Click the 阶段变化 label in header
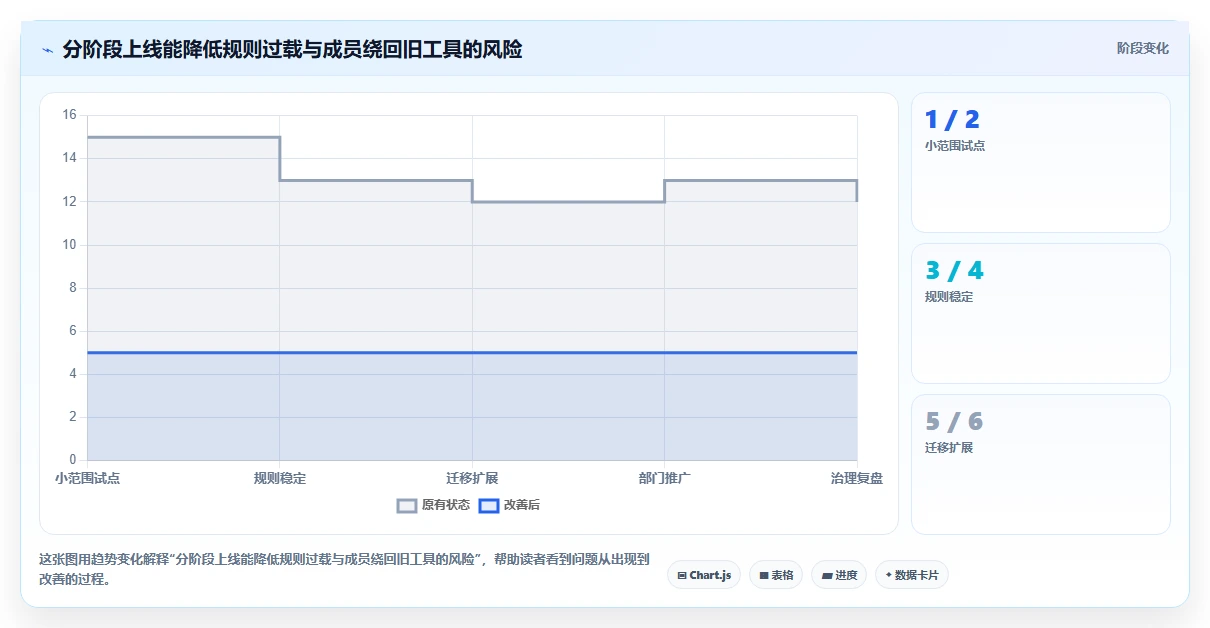This screenshot has width=1210, height=628. 1142,48
